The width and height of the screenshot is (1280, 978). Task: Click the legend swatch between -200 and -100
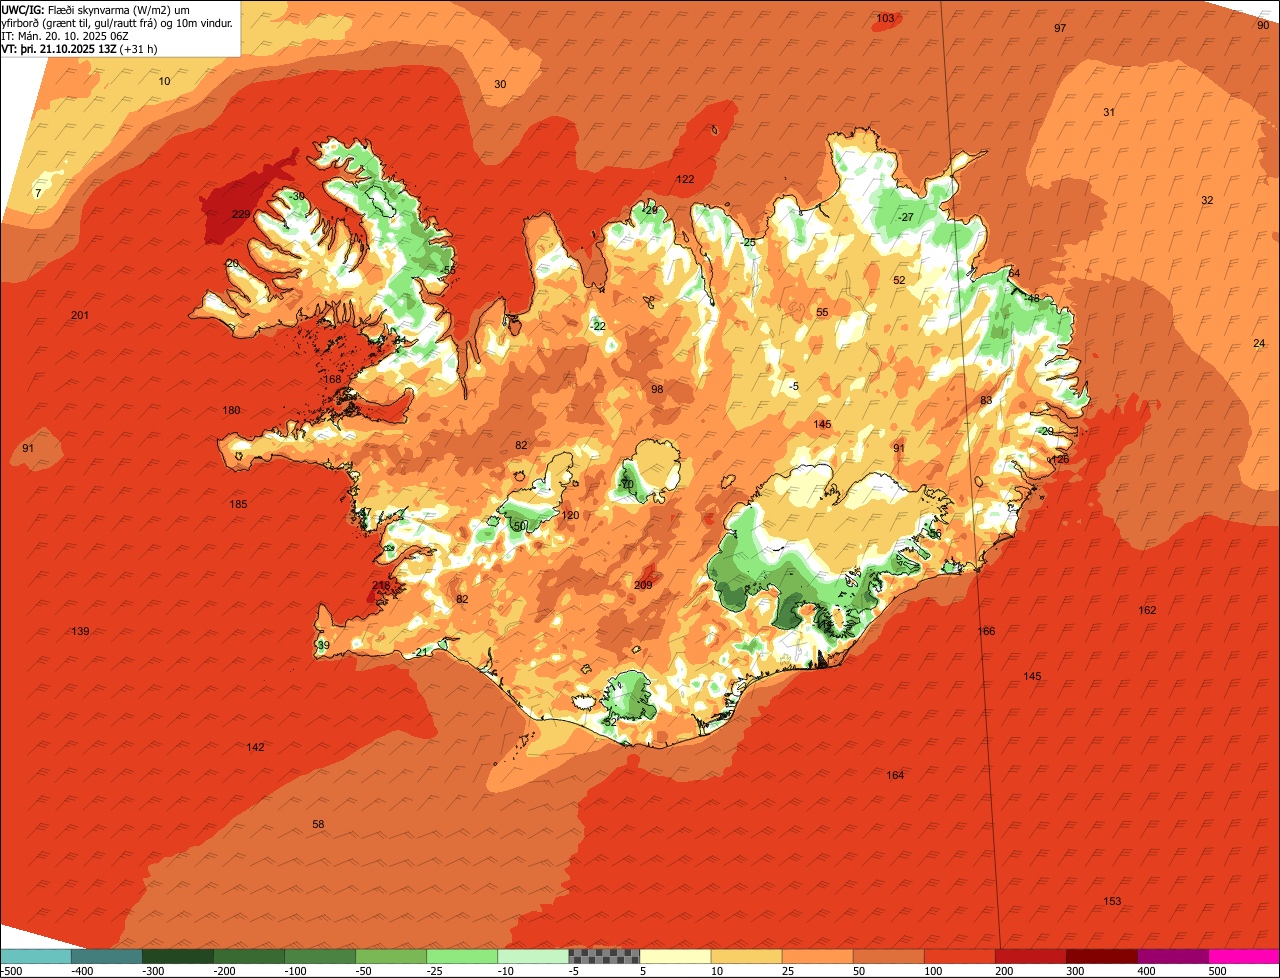249,956
